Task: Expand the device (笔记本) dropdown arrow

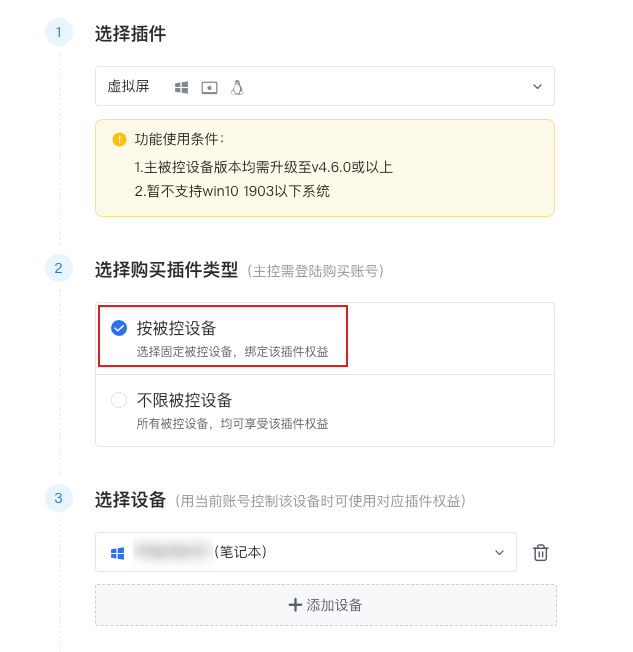Action: tap(499, 553)
